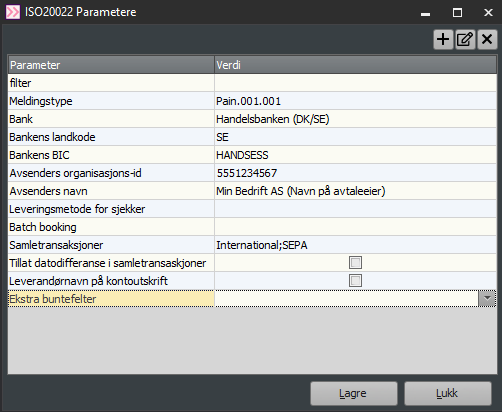Click the filter value field
This screenshot has height=412, width=502.
point(355,83)
